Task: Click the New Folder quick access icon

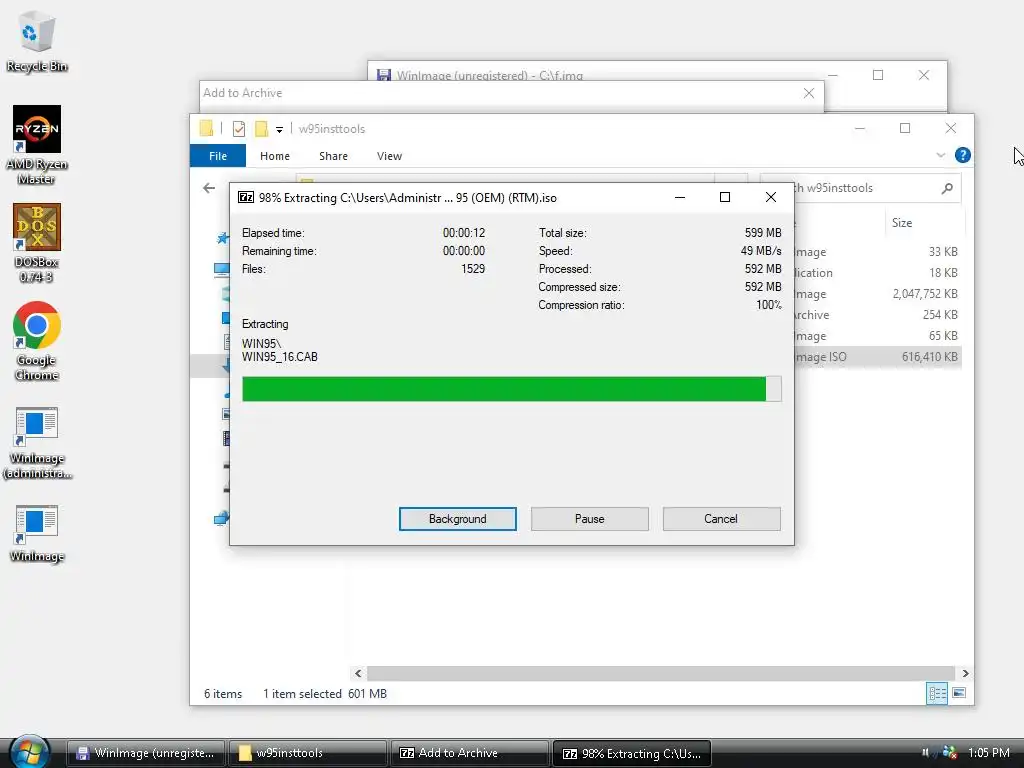Action: tap(261, 129)
